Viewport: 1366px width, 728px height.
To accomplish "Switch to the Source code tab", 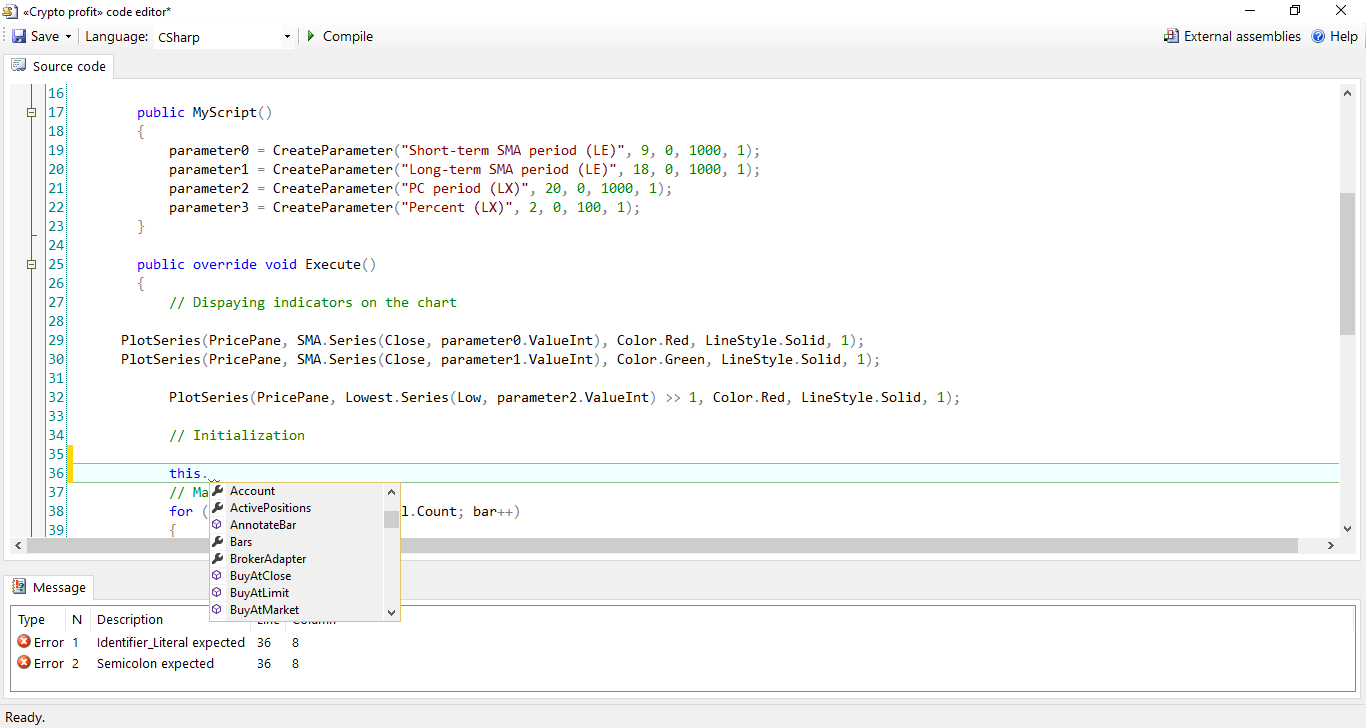I will click(x=59, y=66).
